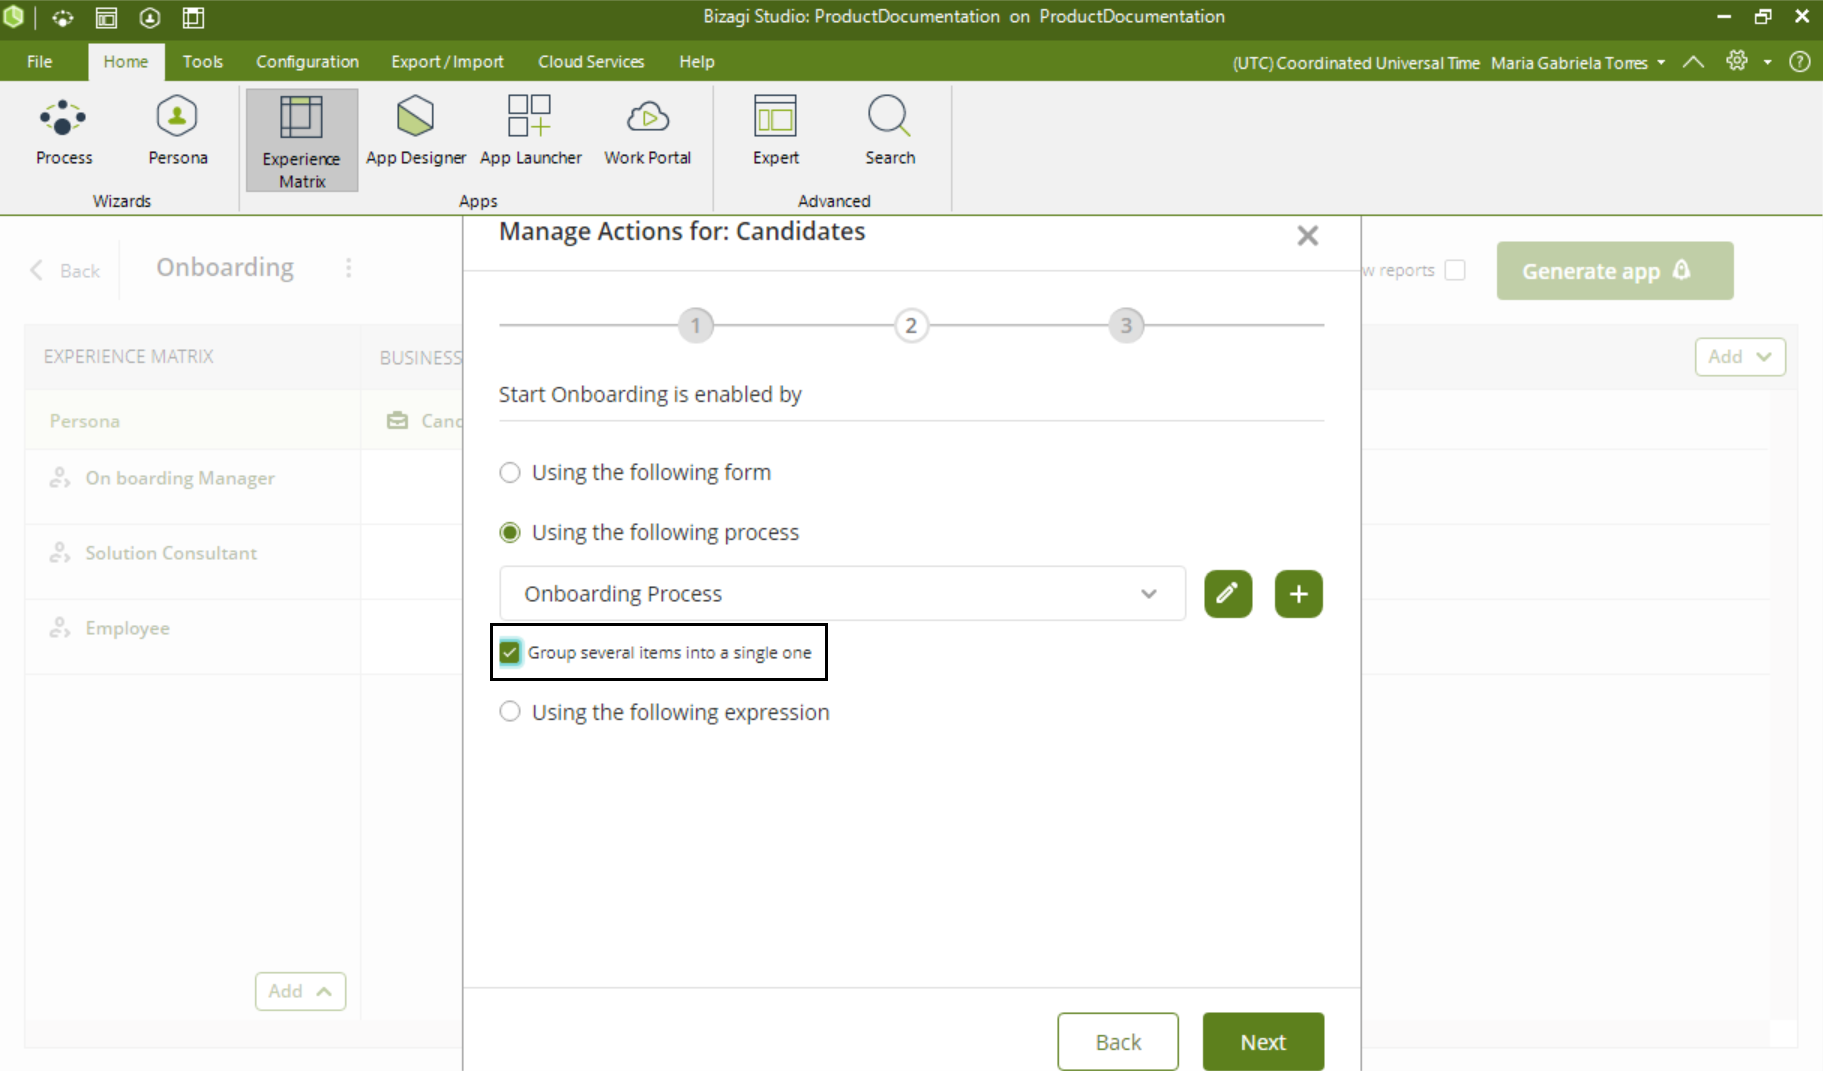This screenshot has width=1823, height=1071.
Task: Open the settings gear in ribbon header
Action: coord(1737,61)
